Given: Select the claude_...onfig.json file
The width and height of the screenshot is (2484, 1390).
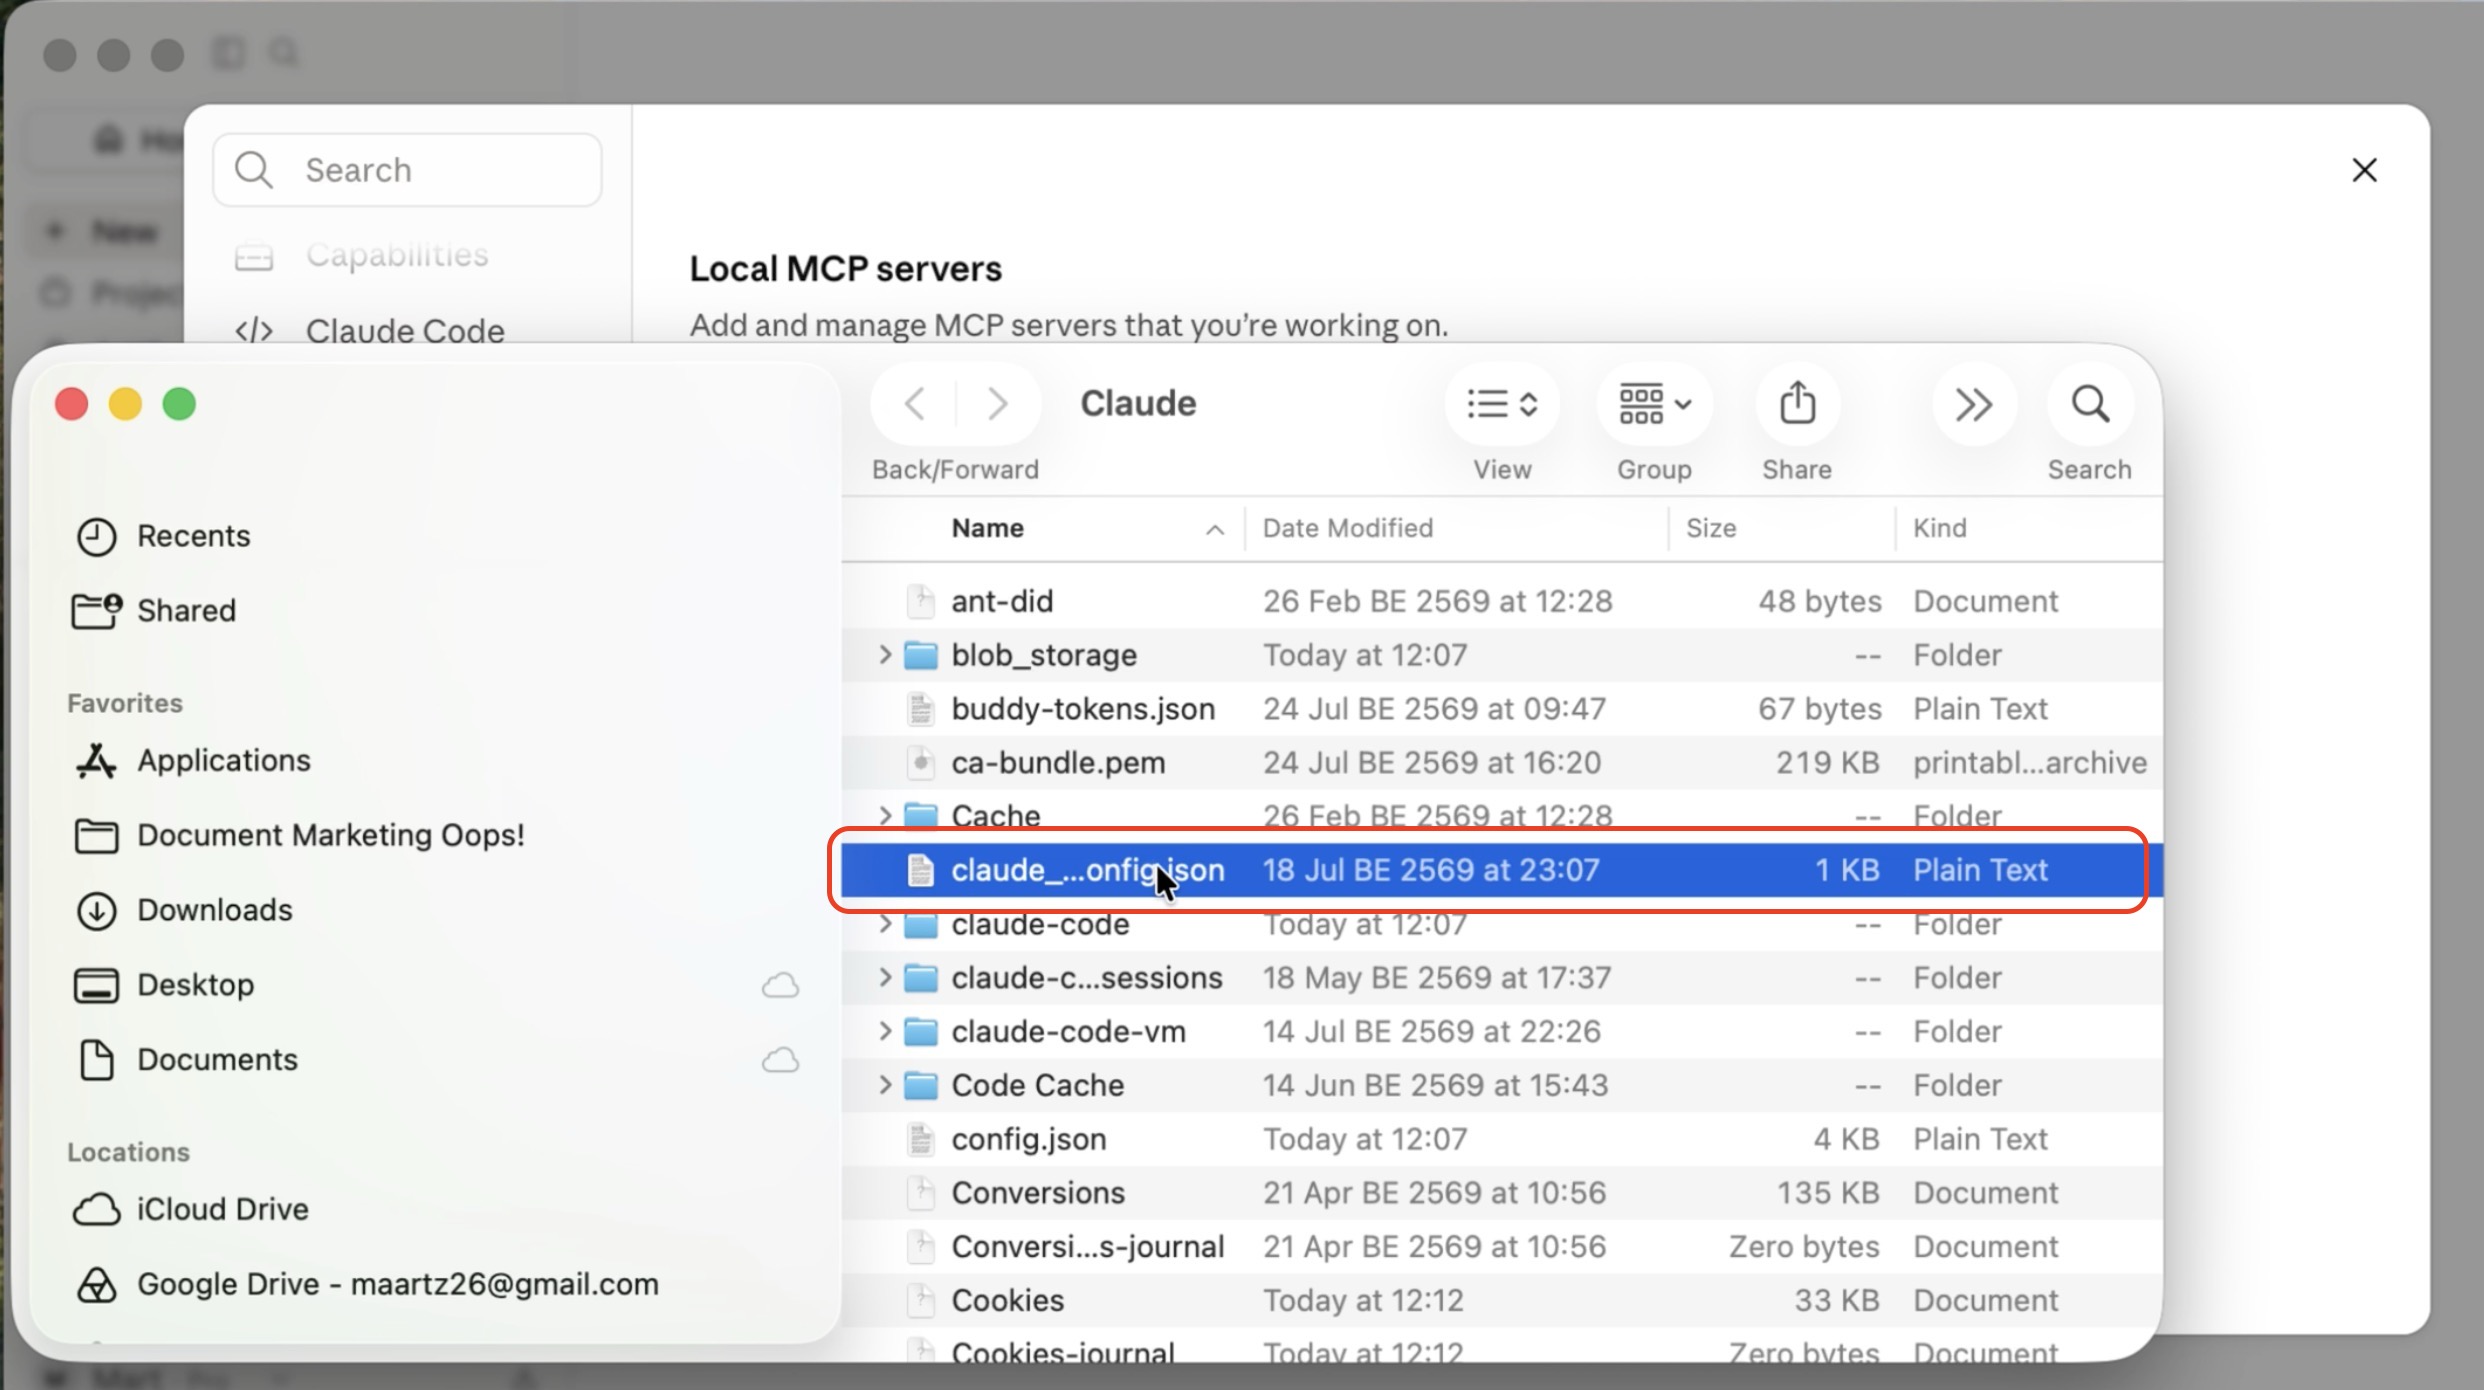Looking at the screenshot, I should [1502, 870].
